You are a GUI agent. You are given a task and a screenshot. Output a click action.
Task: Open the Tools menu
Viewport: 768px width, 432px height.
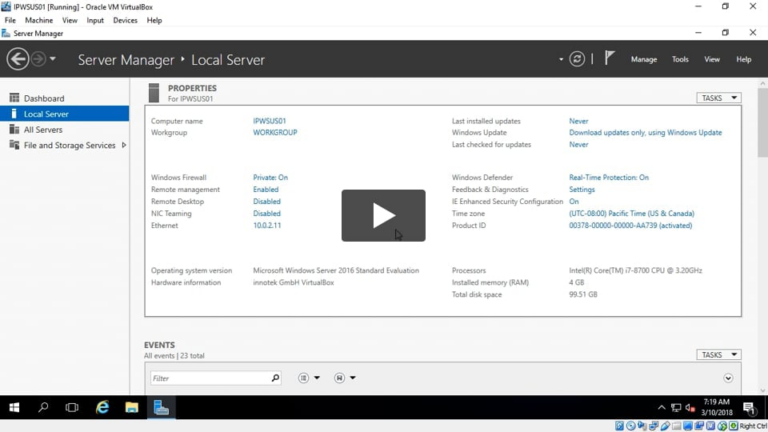(x=680, y=59)
